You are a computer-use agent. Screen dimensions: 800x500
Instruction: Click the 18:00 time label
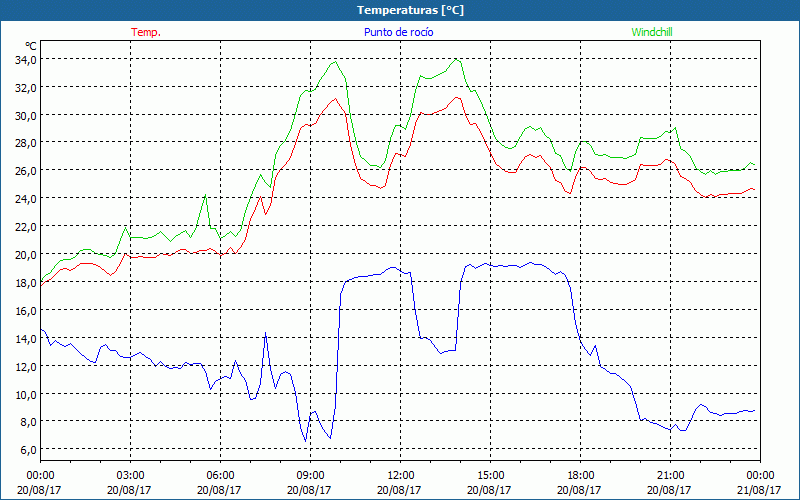(x=581, y=476)
